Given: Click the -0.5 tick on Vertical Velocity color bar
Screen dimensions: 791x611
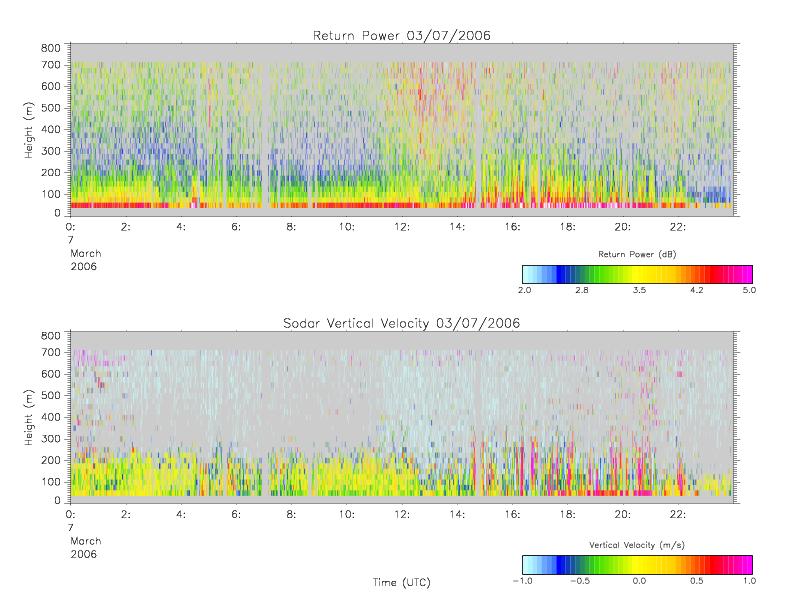Looking at the screenshot, I should point(580,581).
